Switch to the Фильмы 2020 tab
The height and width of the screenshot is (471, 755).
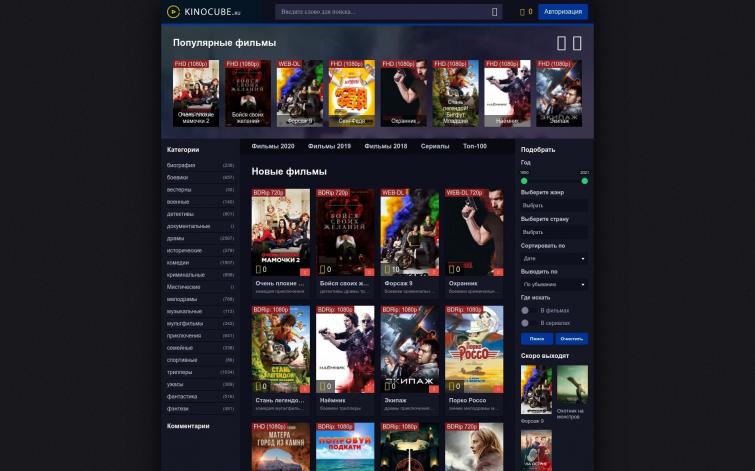273,146
